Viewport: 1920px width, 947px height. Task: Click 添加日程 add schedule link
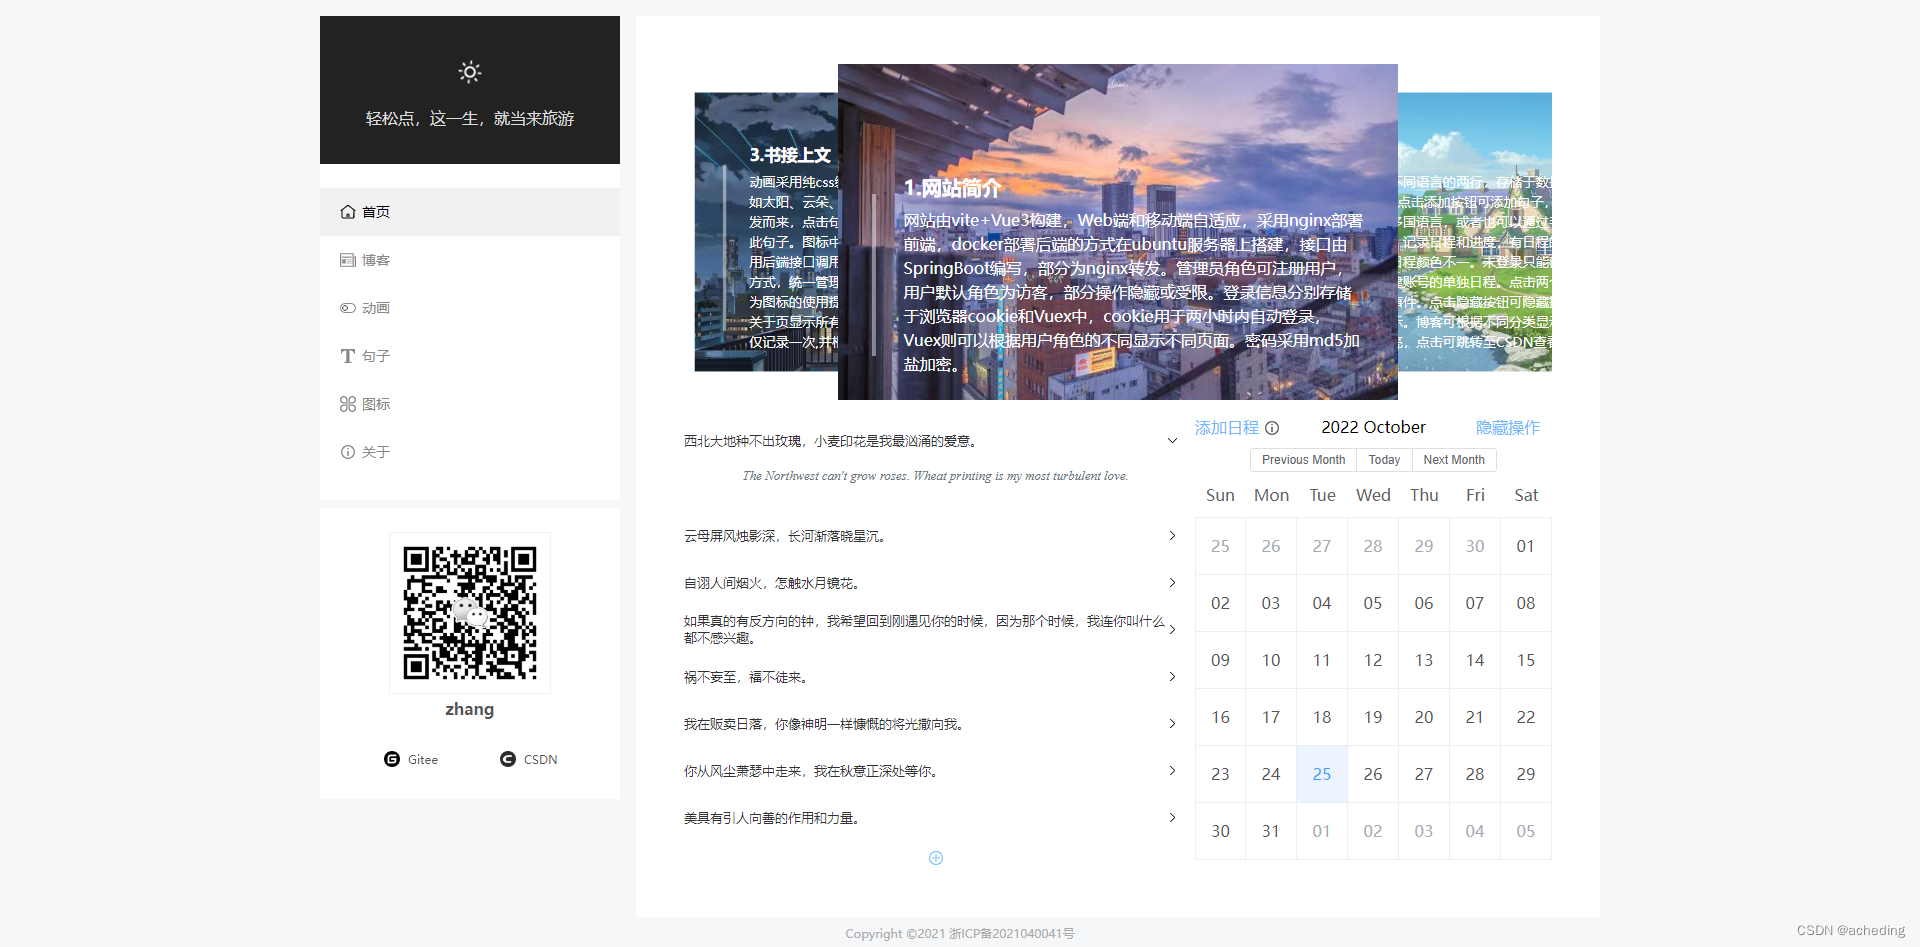click(1227, 428)
